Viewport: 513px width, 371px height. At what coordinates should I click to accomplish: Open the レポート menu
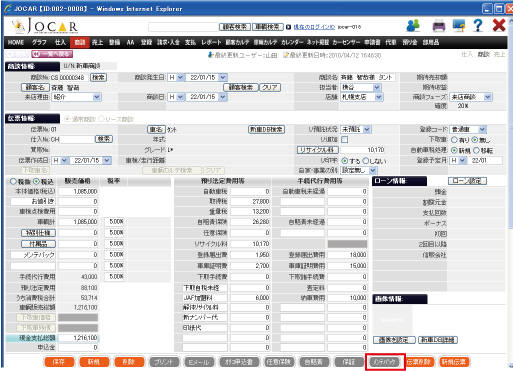tap(211, 42)
